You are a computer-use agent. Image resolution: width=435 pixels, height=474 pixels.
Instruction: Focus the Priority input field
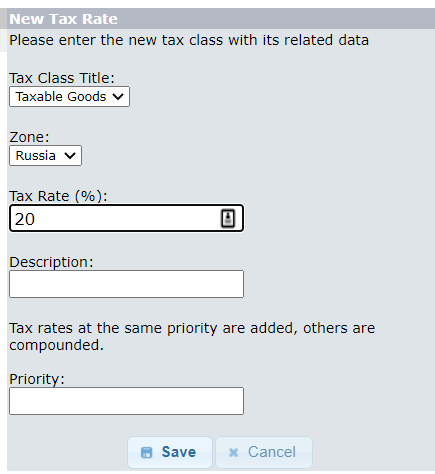(x=126, y=401)
